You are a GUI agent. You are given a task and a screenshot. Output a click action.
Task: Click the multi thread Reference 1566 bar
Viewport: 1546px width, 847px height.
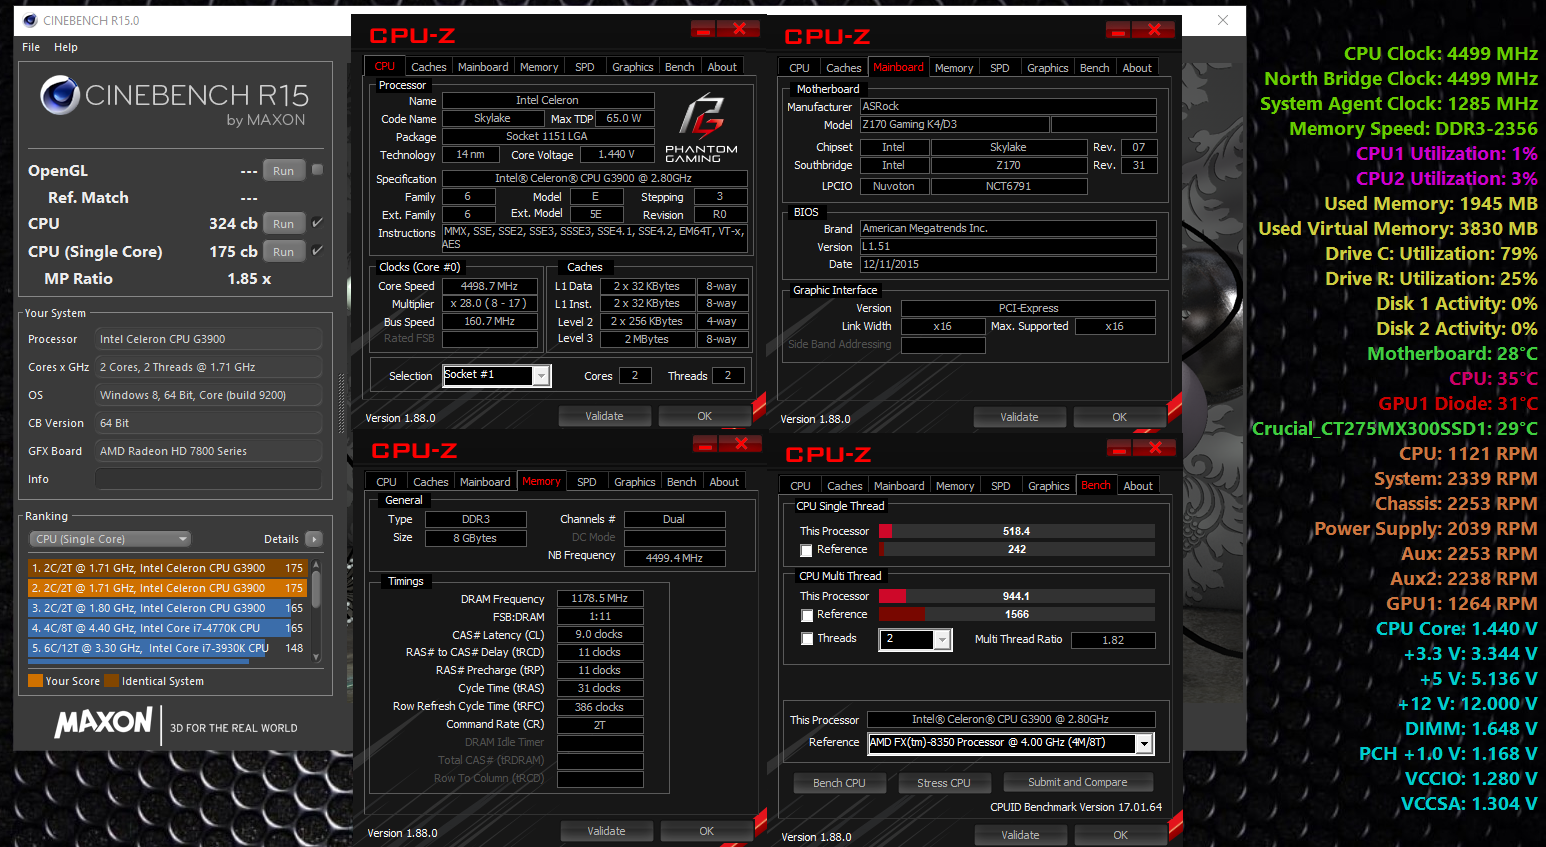(1017, 614)
